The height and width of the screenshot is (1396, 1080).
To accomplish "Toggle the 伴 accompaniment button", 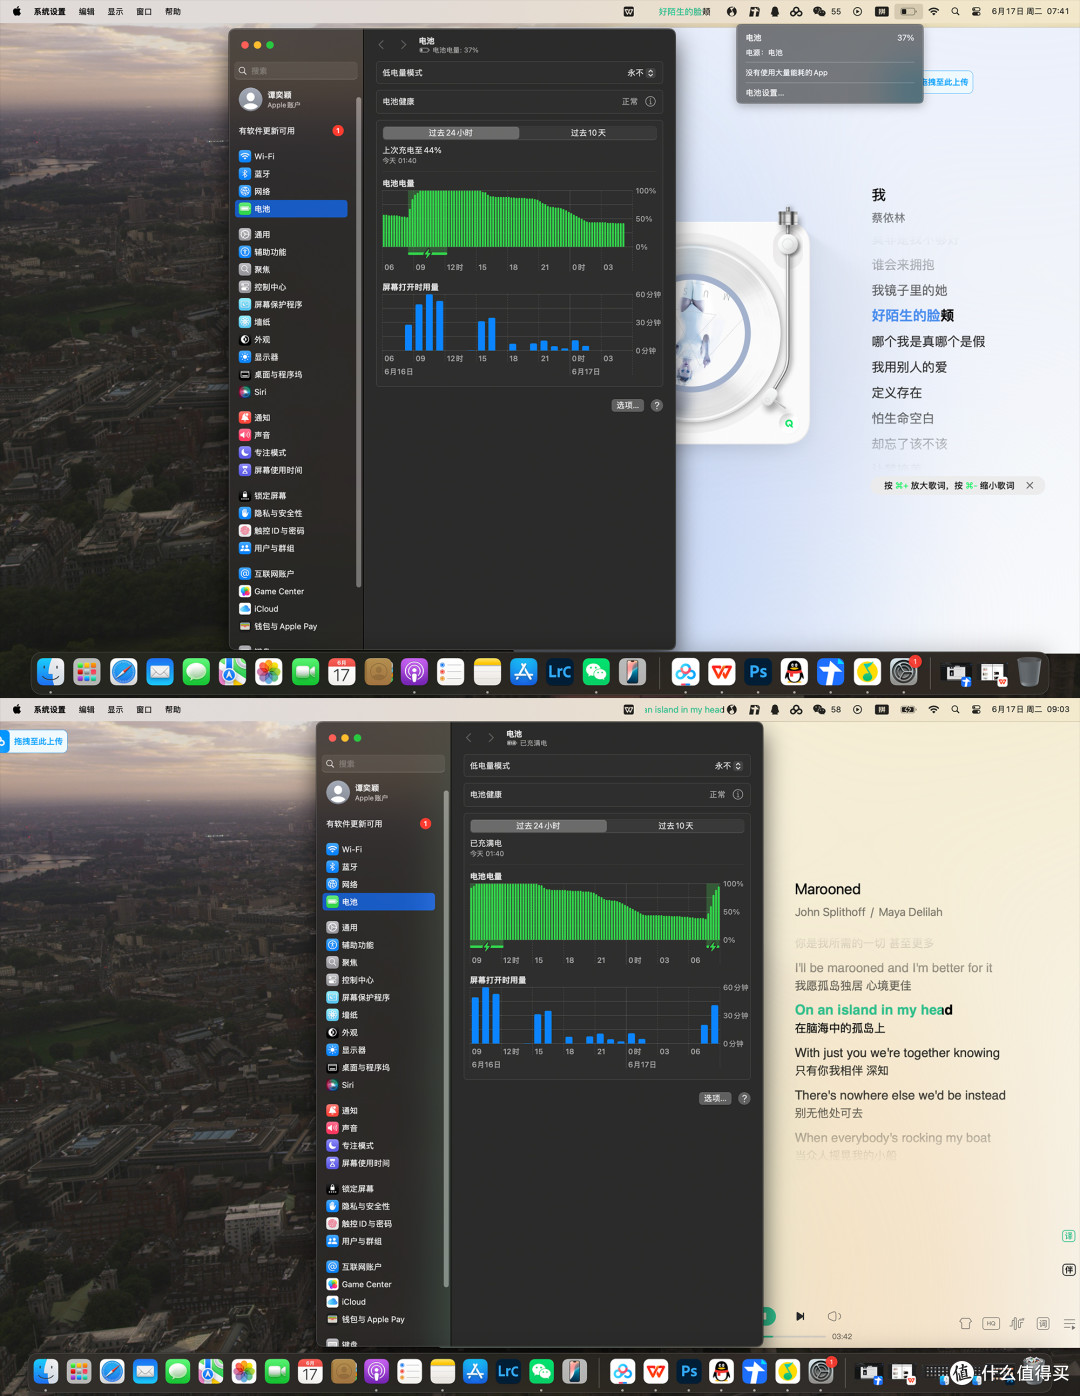I will click(1068, 1270).
